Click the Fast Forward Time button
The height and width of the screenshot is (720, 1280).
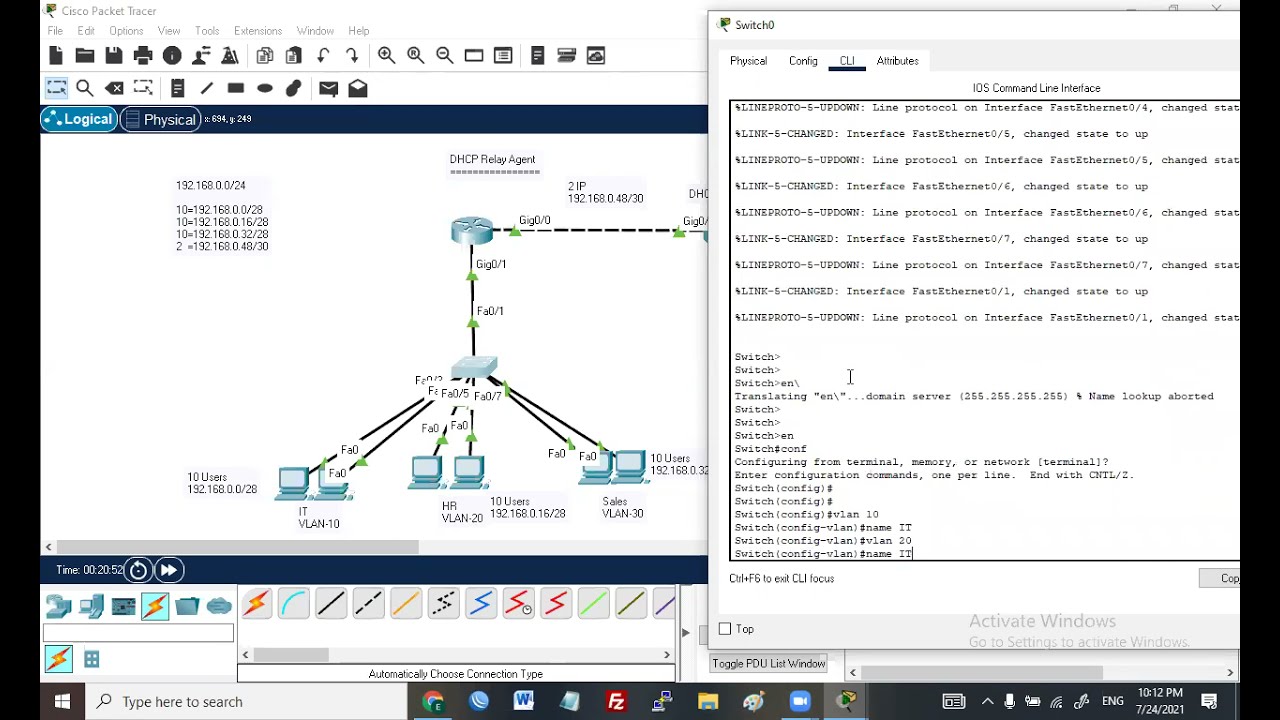tap(168, 570)
